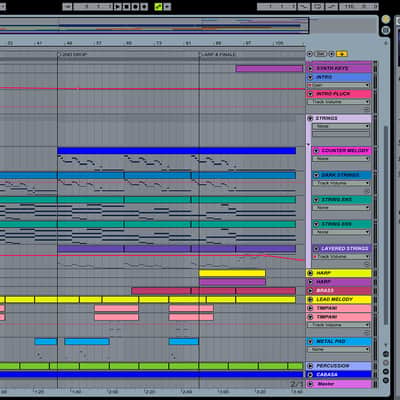Open LAYERED STRINGS Track Volume automation chooser

coord(341,257)
